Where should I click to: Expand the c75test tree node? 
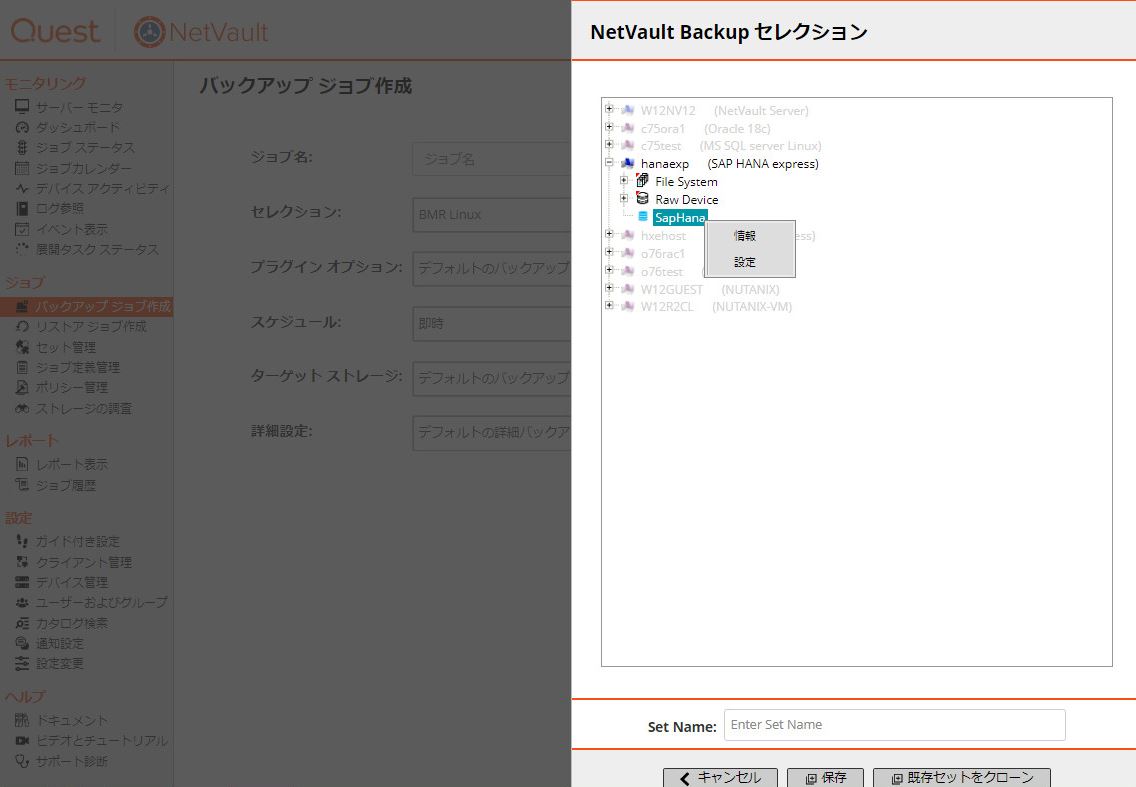[x=609, y=144]
